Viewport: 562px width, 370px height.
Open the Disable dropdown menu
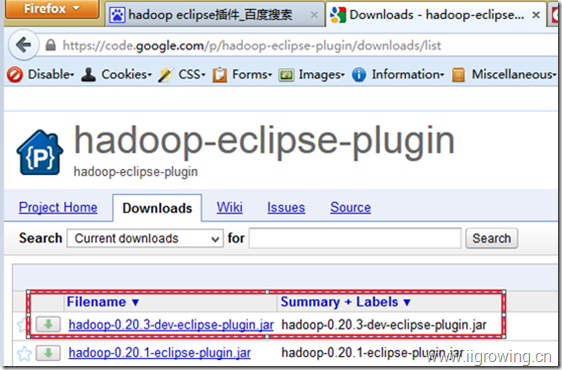pyautogui.click(x=51, y=74)
